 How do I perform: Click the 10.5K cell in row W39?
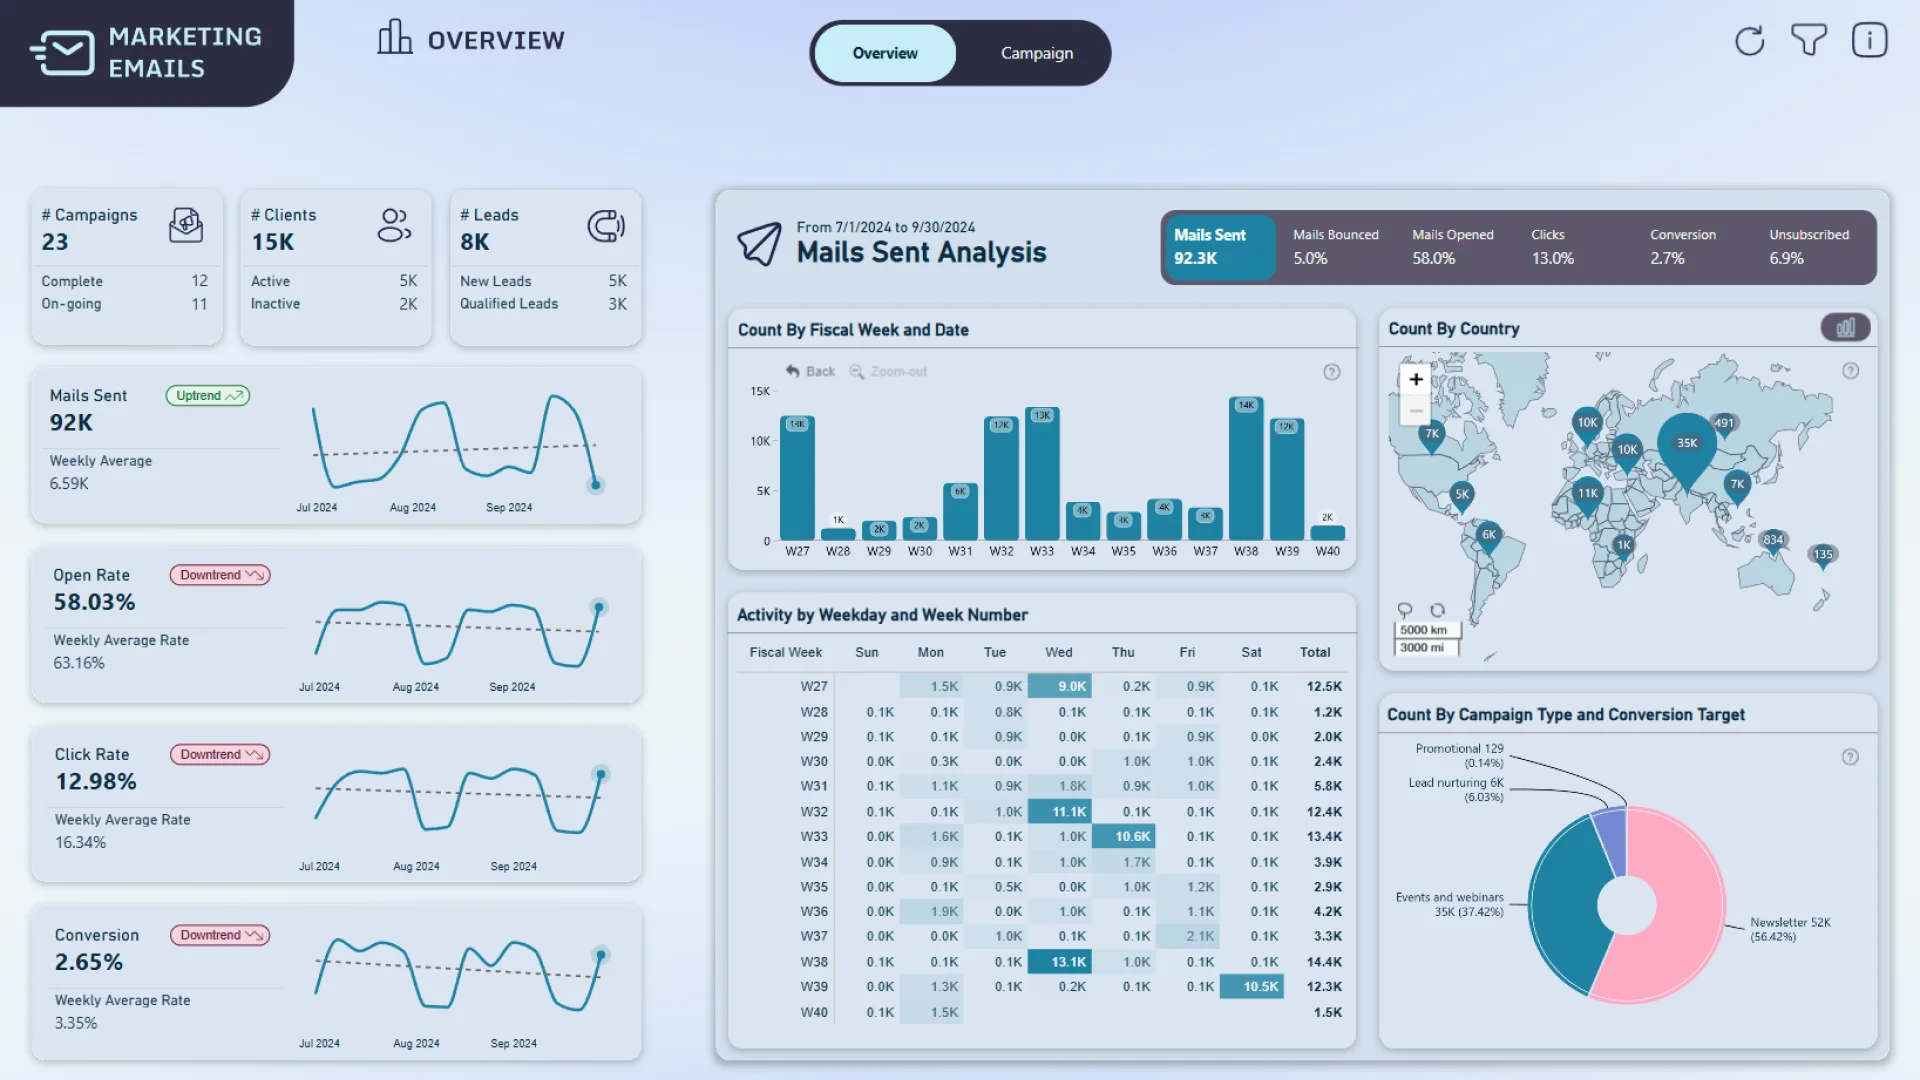[x=1252, y=986]
